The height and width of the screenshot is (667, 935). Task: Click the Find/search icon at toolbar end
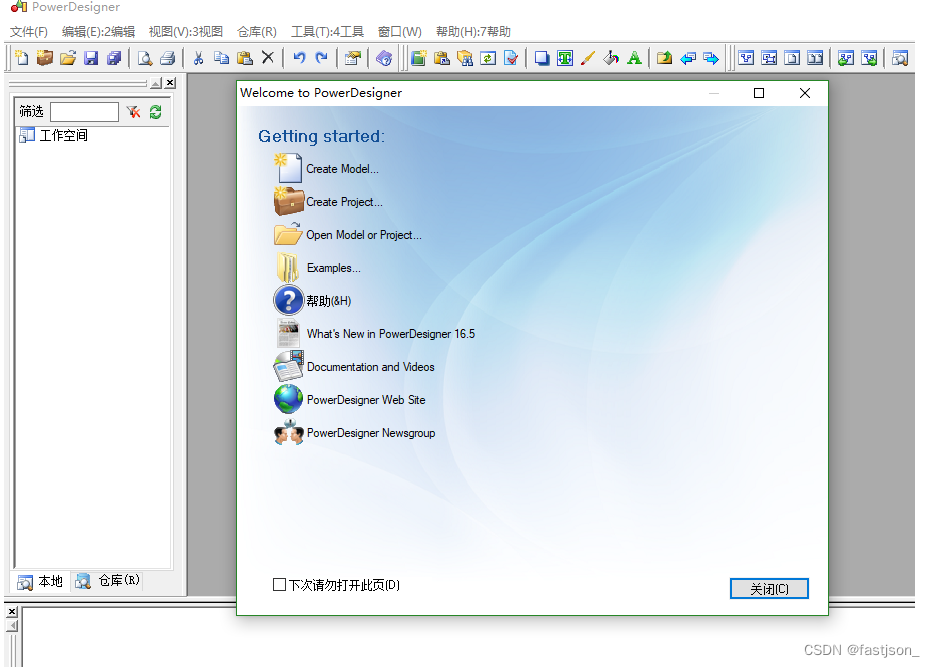point(900,58)
